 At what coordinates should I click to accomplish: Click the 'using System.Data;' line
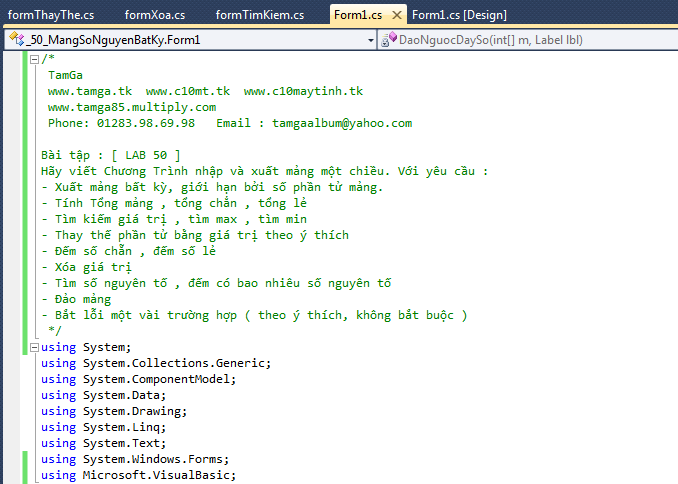point(103,395)
